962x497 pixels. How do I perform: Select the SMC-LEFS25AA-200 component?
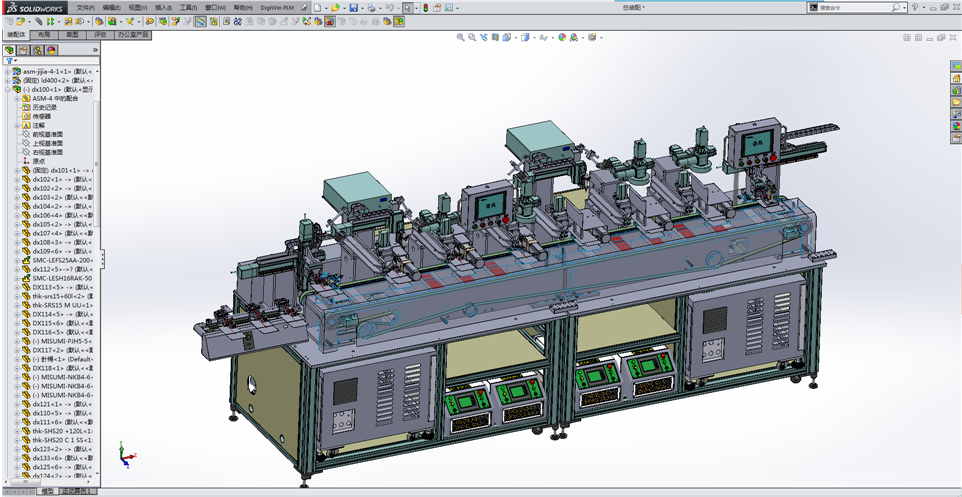click(x=62, y=260)
